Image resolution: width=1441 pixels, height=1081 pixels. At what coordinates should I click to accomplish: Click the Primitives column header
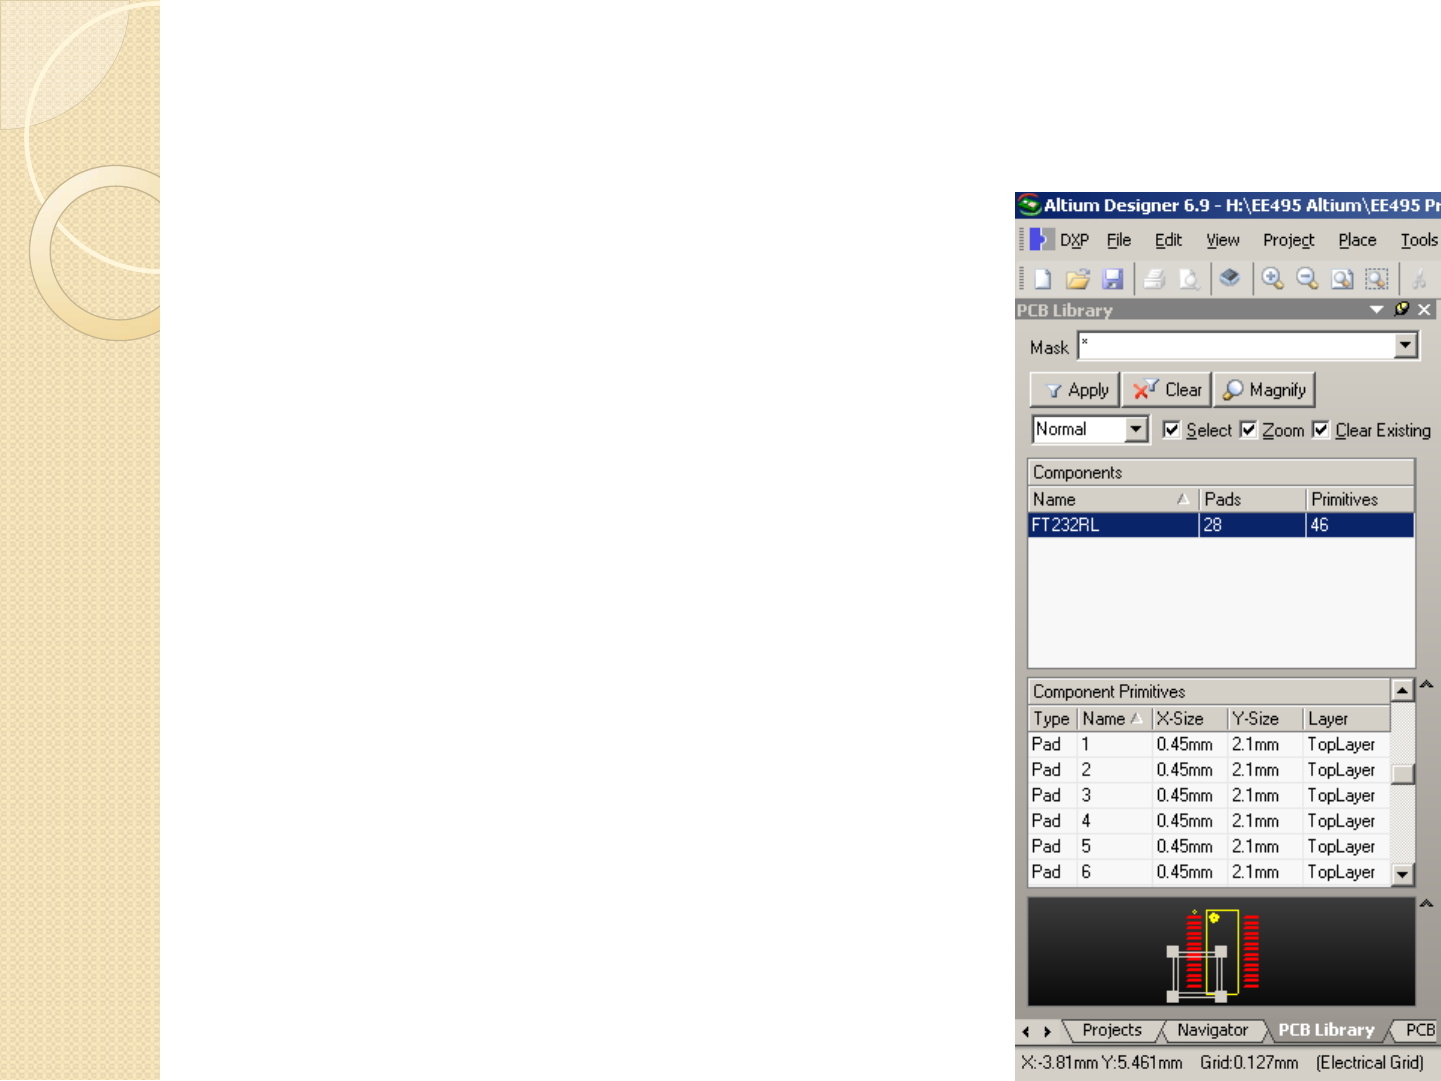(1360, 499)
